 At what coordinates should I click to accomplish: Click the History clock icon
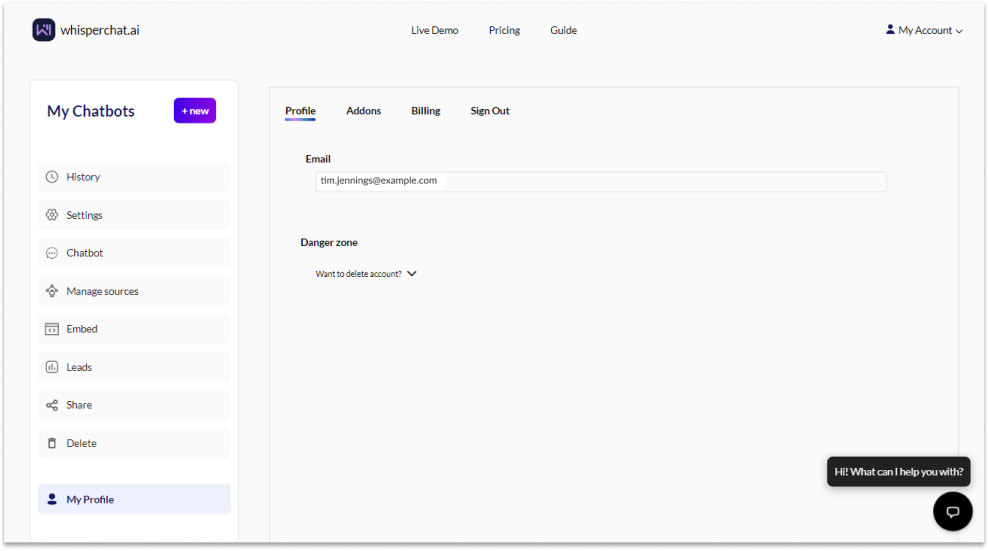pyautogui.click(x=52, y=177)
